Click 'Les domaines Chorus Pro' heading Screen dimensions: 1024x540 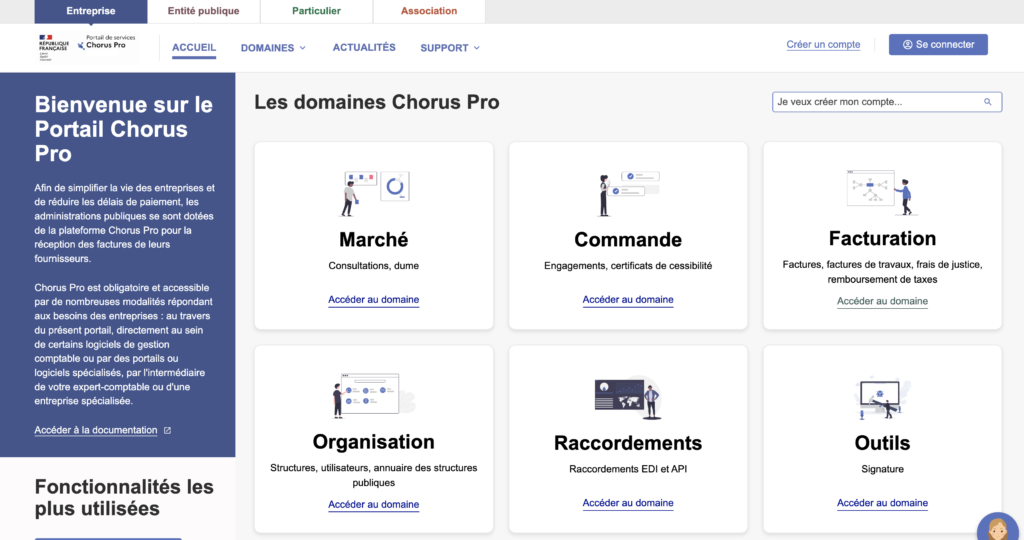[x=377, y=102]
